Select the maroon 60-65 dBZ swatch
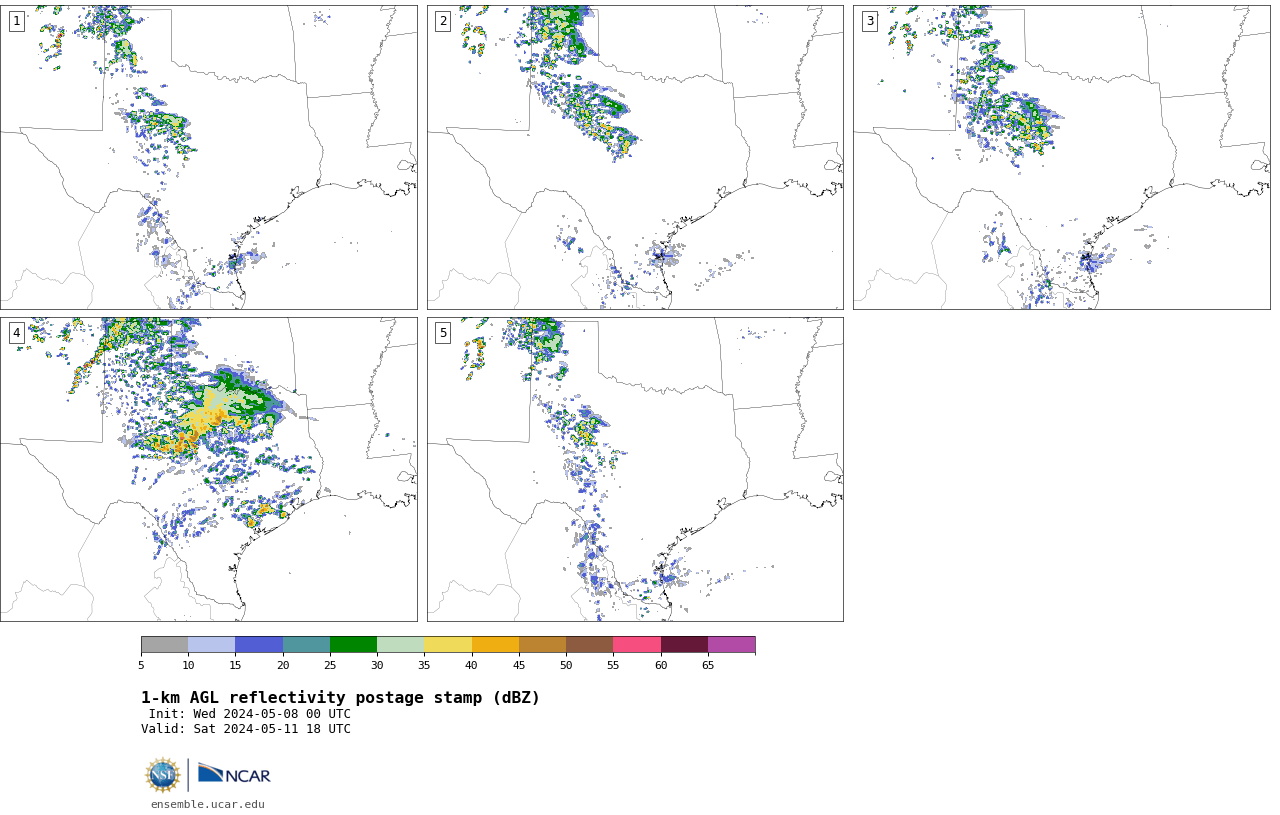Screen dimensions: 1280x815 (684, 644)
